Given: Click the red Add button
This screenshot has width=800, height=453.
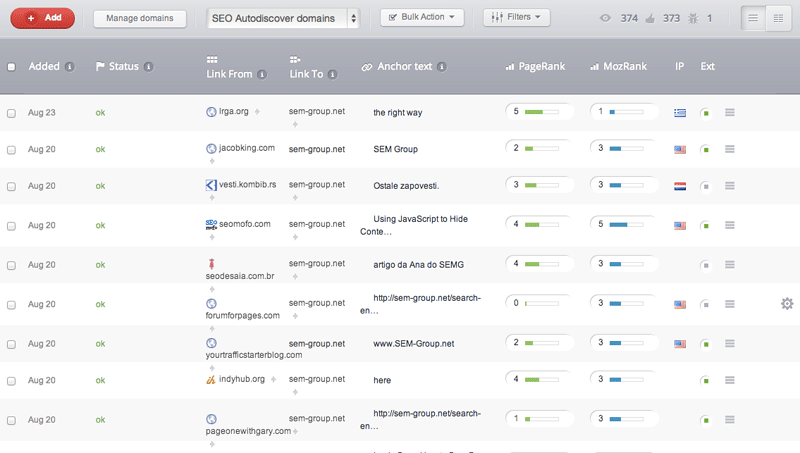Looking at the screenshot, I should (x=43, y=18).
